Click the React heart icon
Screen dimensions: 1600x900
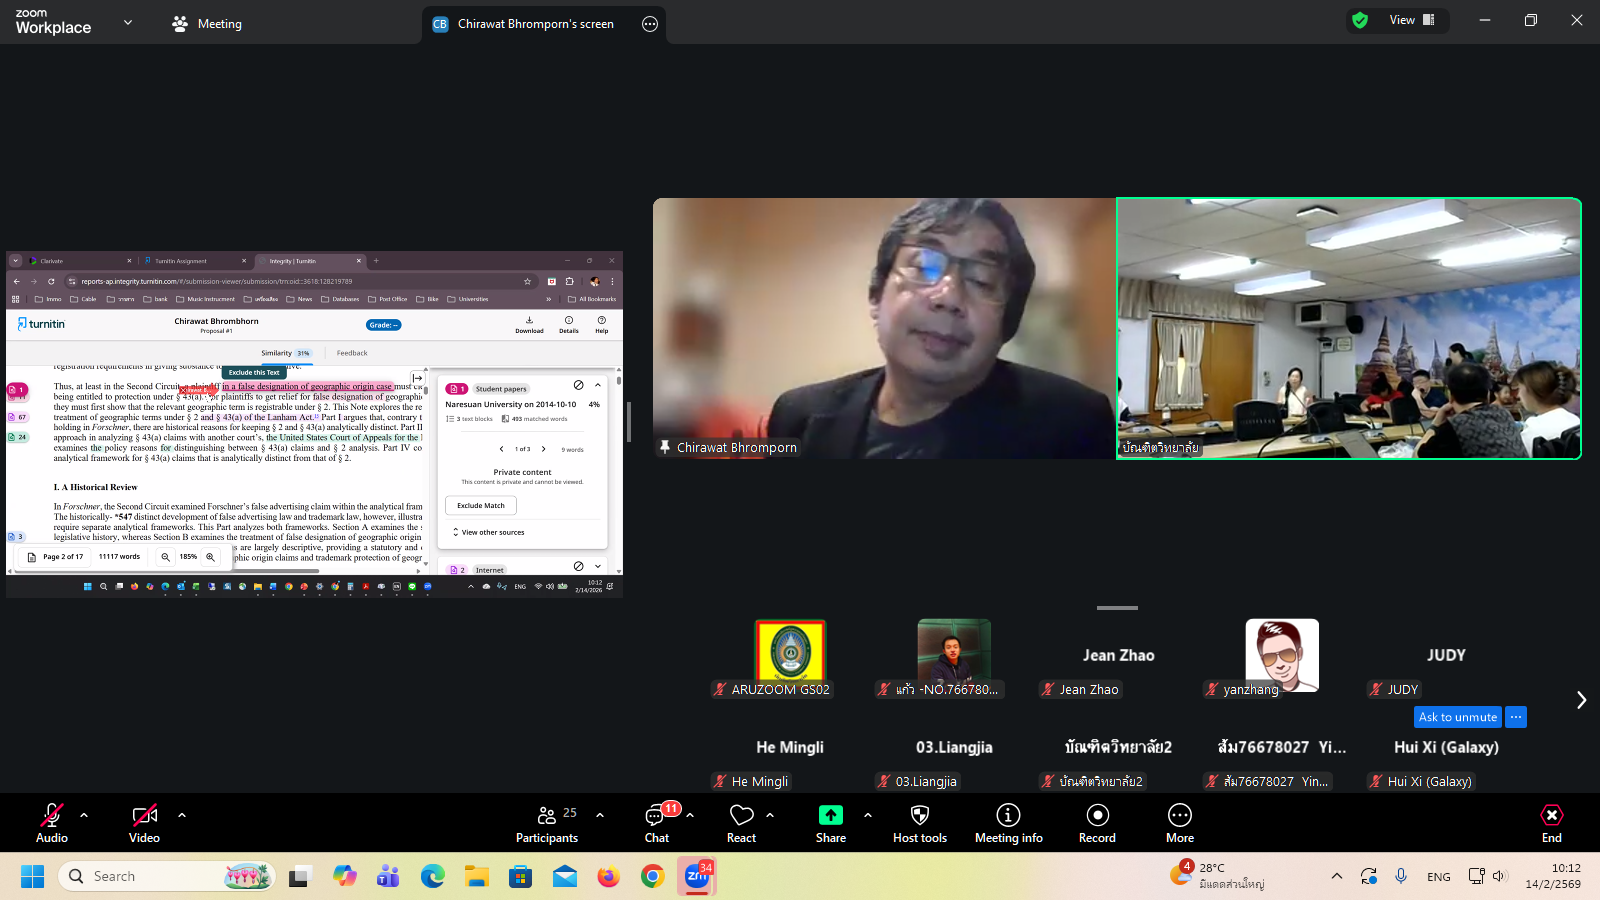(x=741, y=822)
